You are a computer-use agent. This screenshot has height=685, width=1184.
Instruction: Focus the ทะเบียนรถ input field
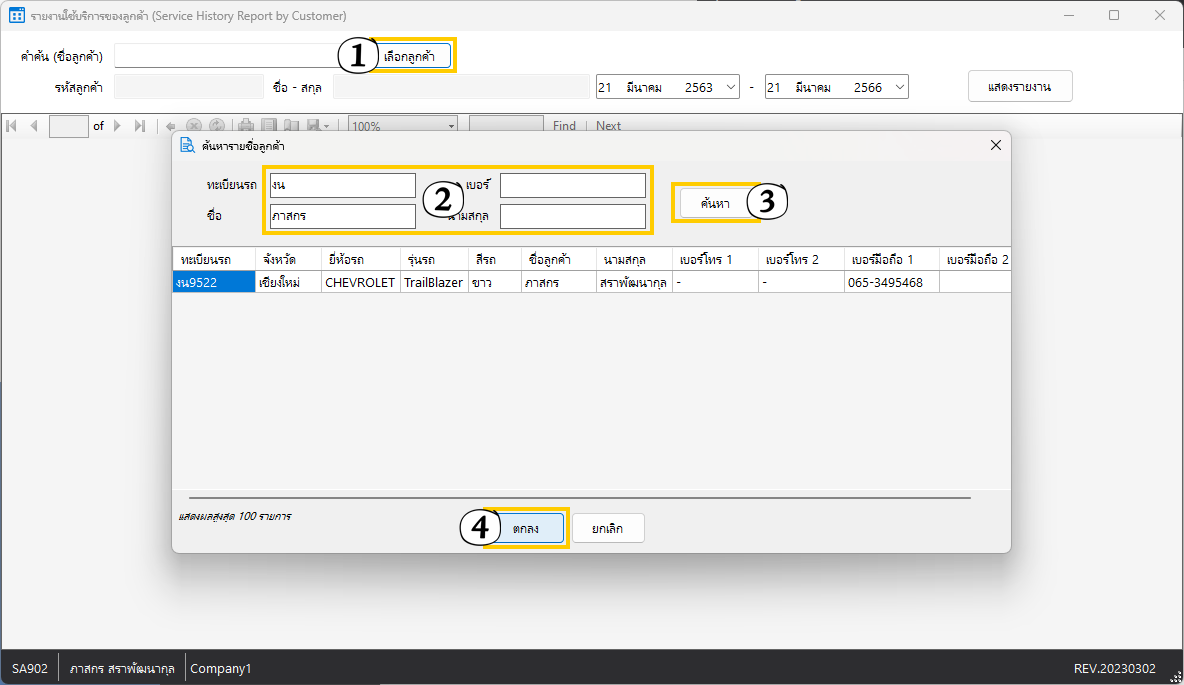[342, 186]
